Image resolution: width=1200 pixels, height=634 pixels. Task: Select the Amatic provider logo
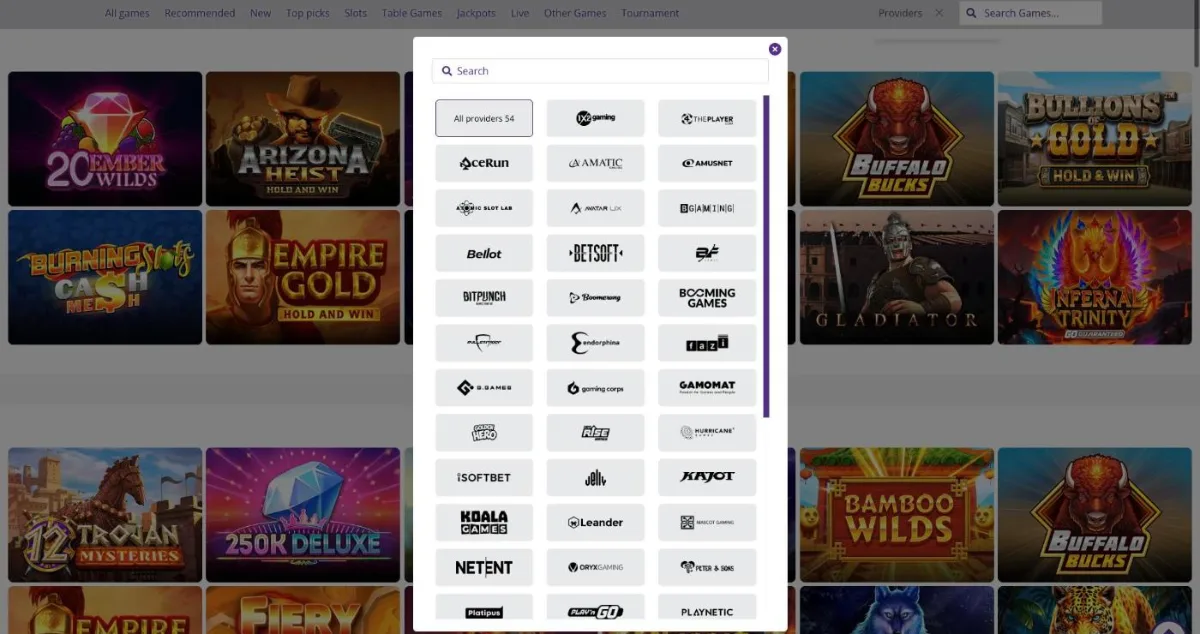tap(596, 163)
